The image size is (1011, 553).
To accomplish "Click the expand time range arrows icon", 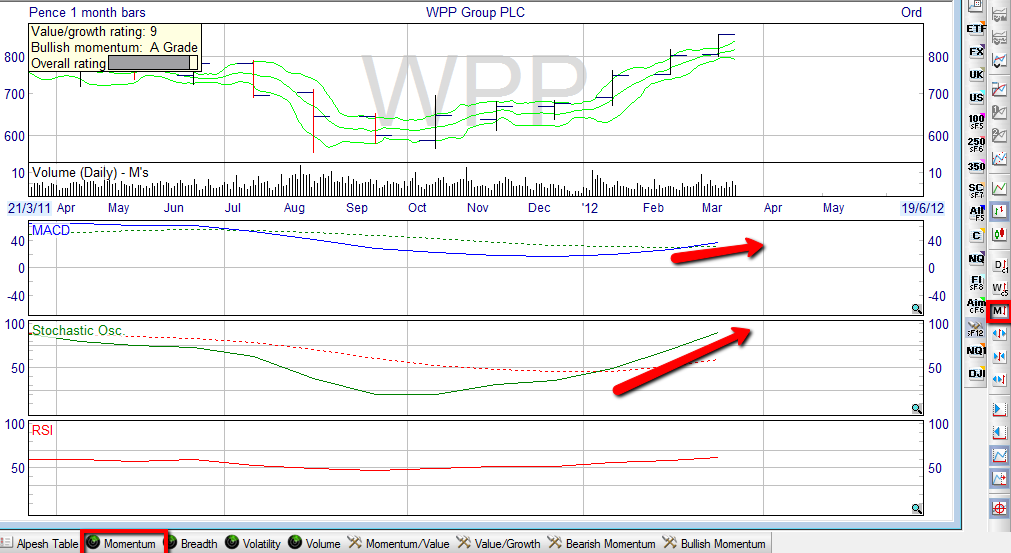I will [x=999, y=334].
